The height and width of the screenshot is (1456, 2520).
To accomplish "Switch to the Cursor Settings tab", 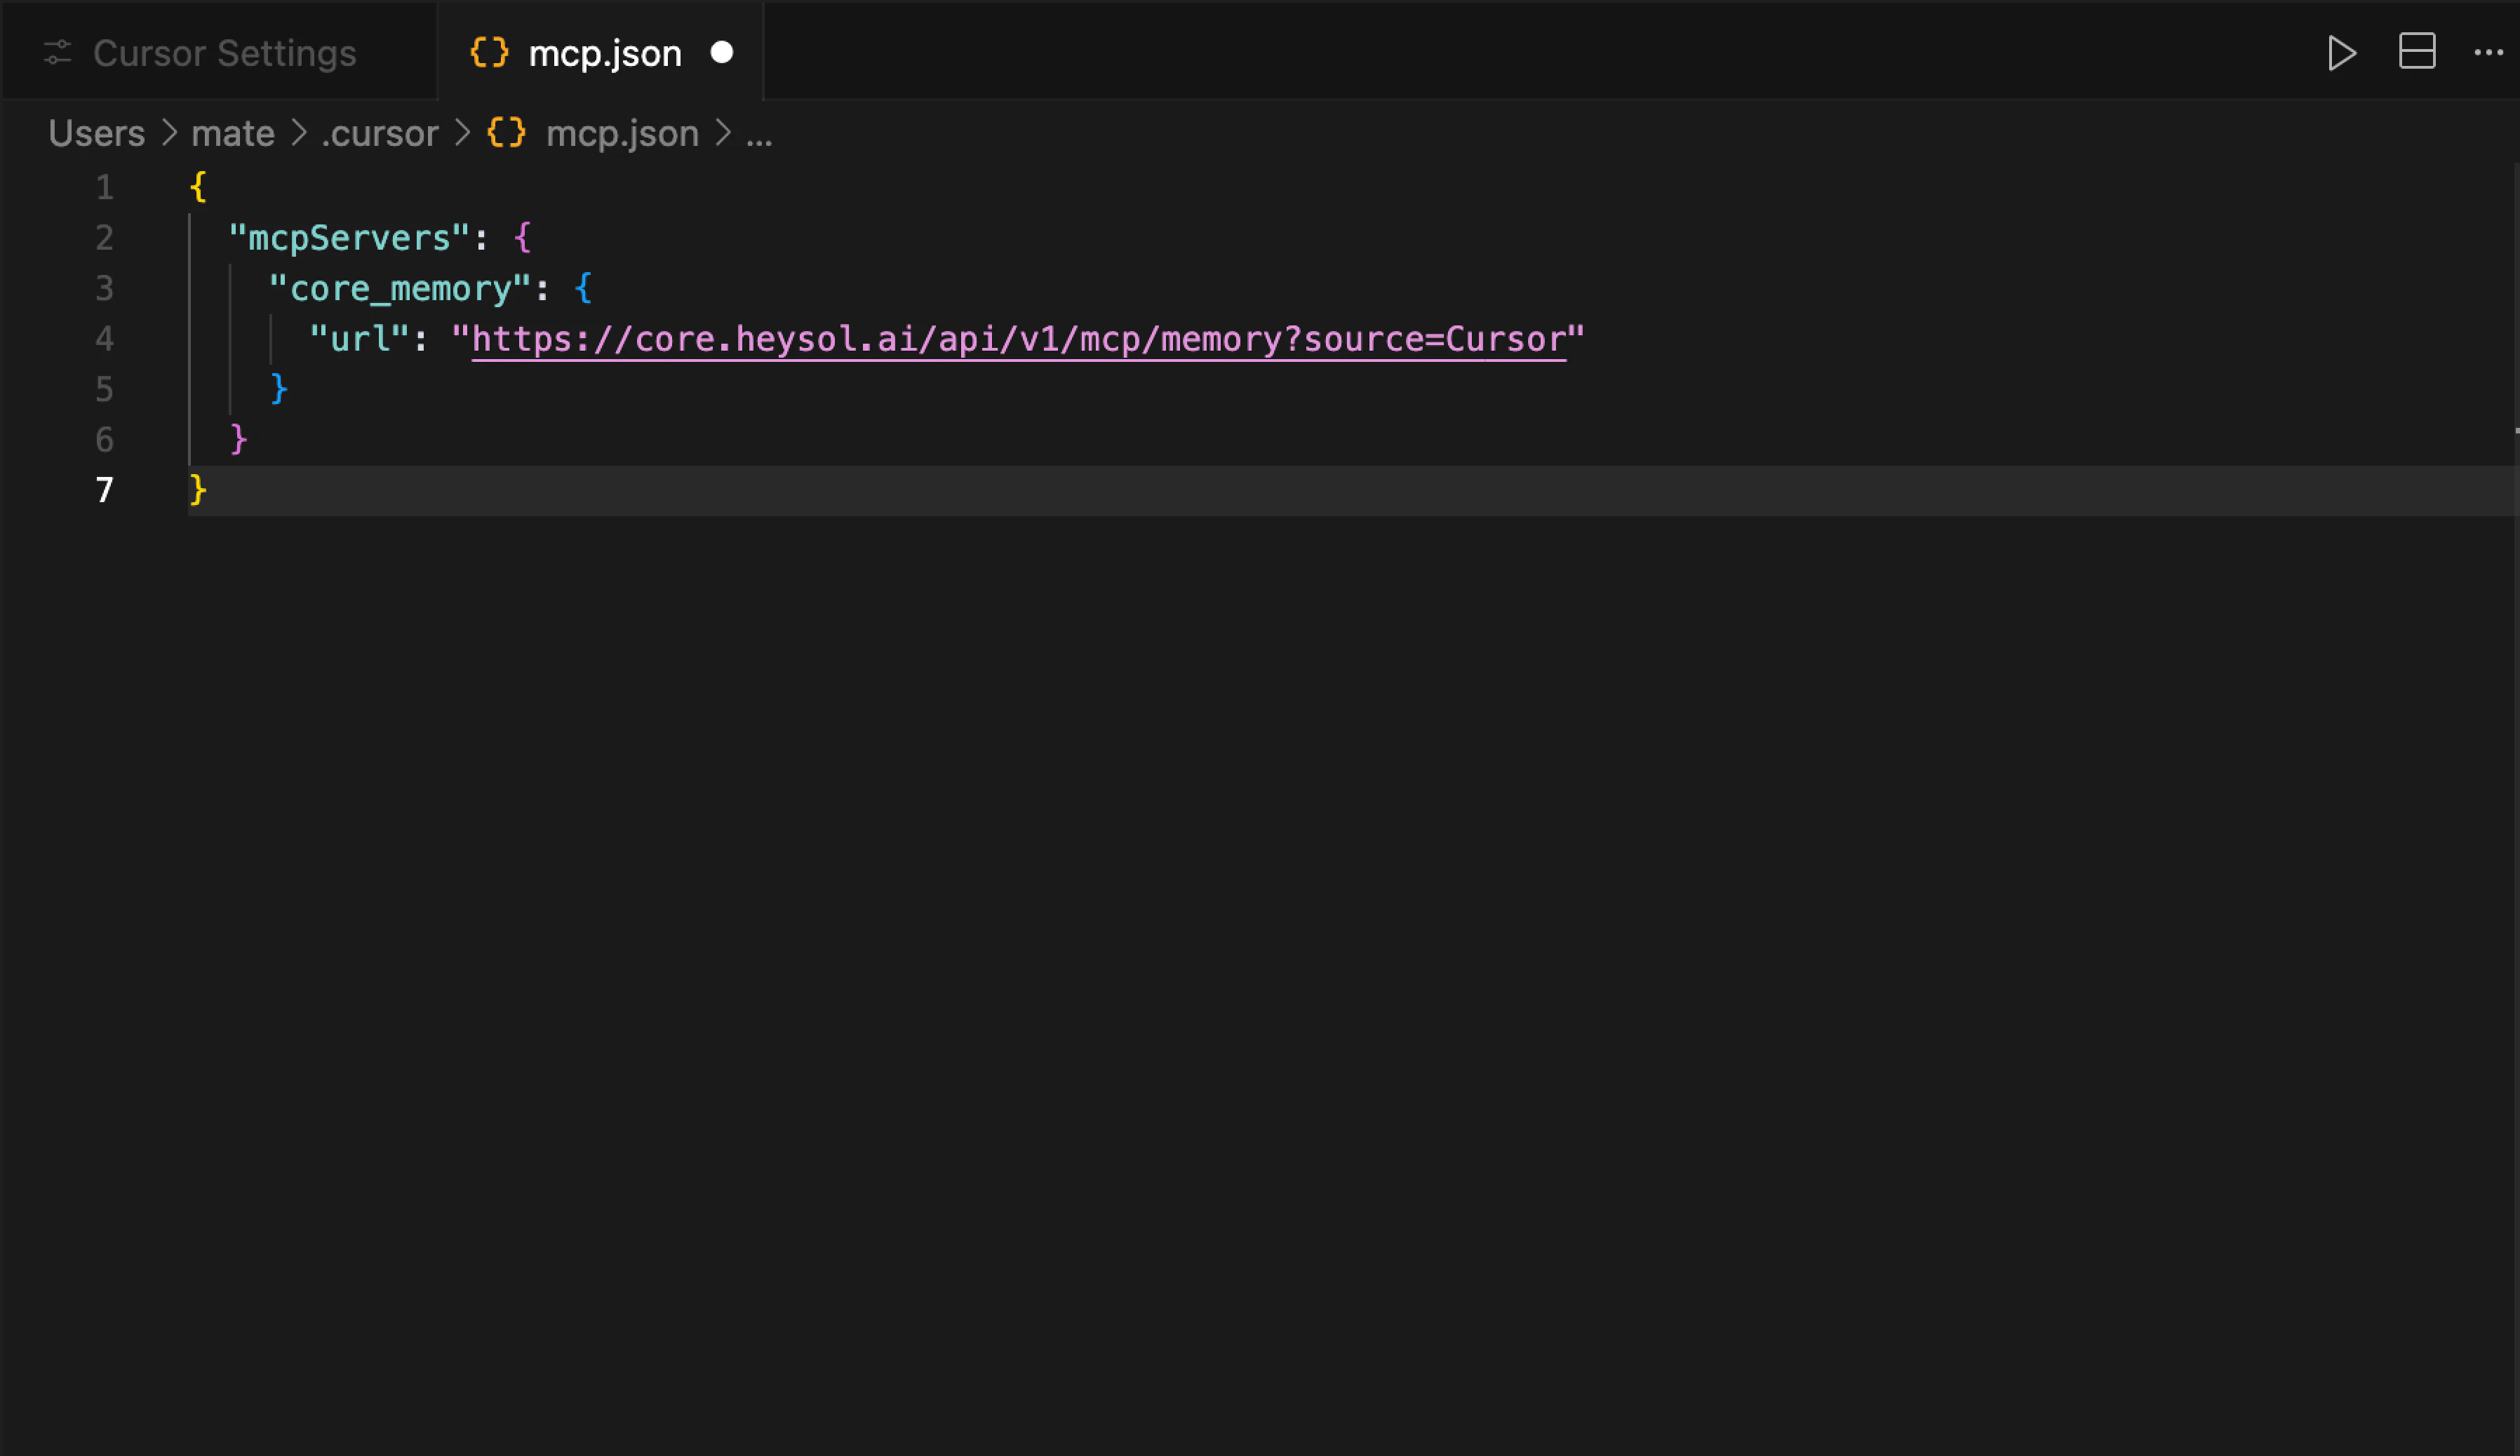I will coord(224,53).
